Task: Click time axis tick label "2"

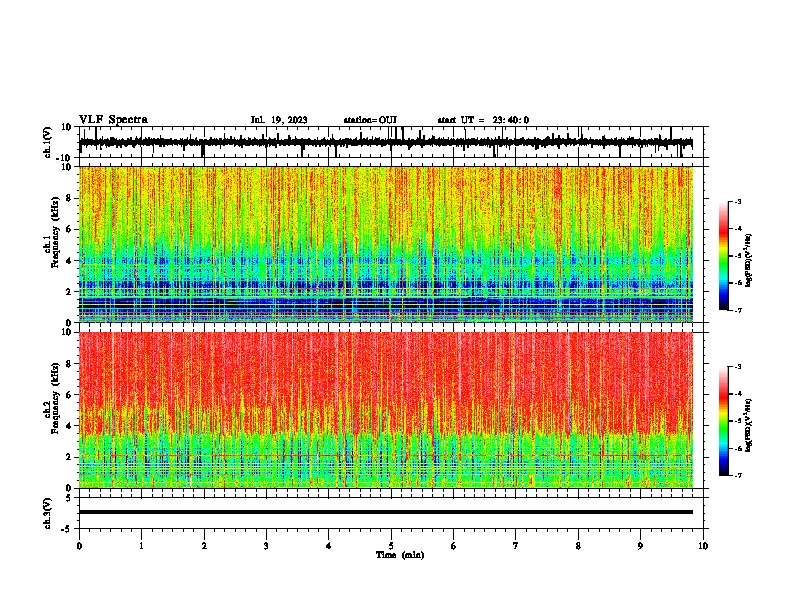Action: pyautogui.click(x=204, y=546)
